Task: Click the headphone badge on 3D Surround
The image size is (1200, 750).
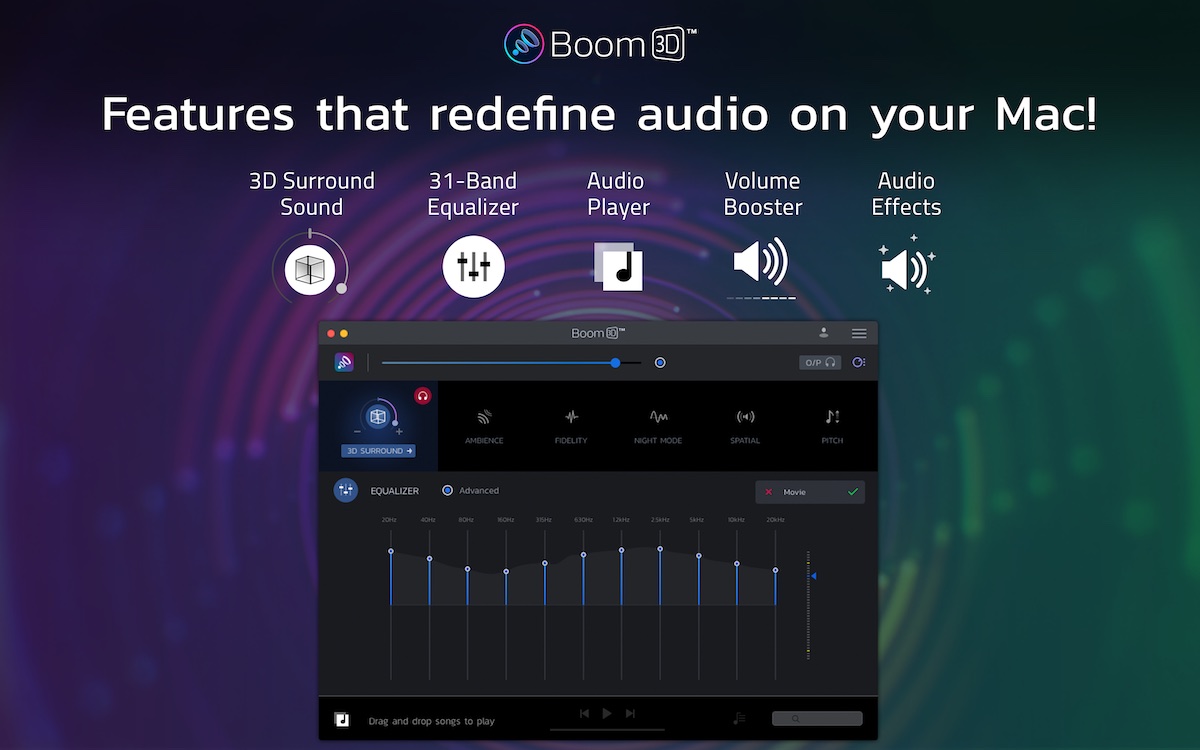Action: [x=423, y=396]
